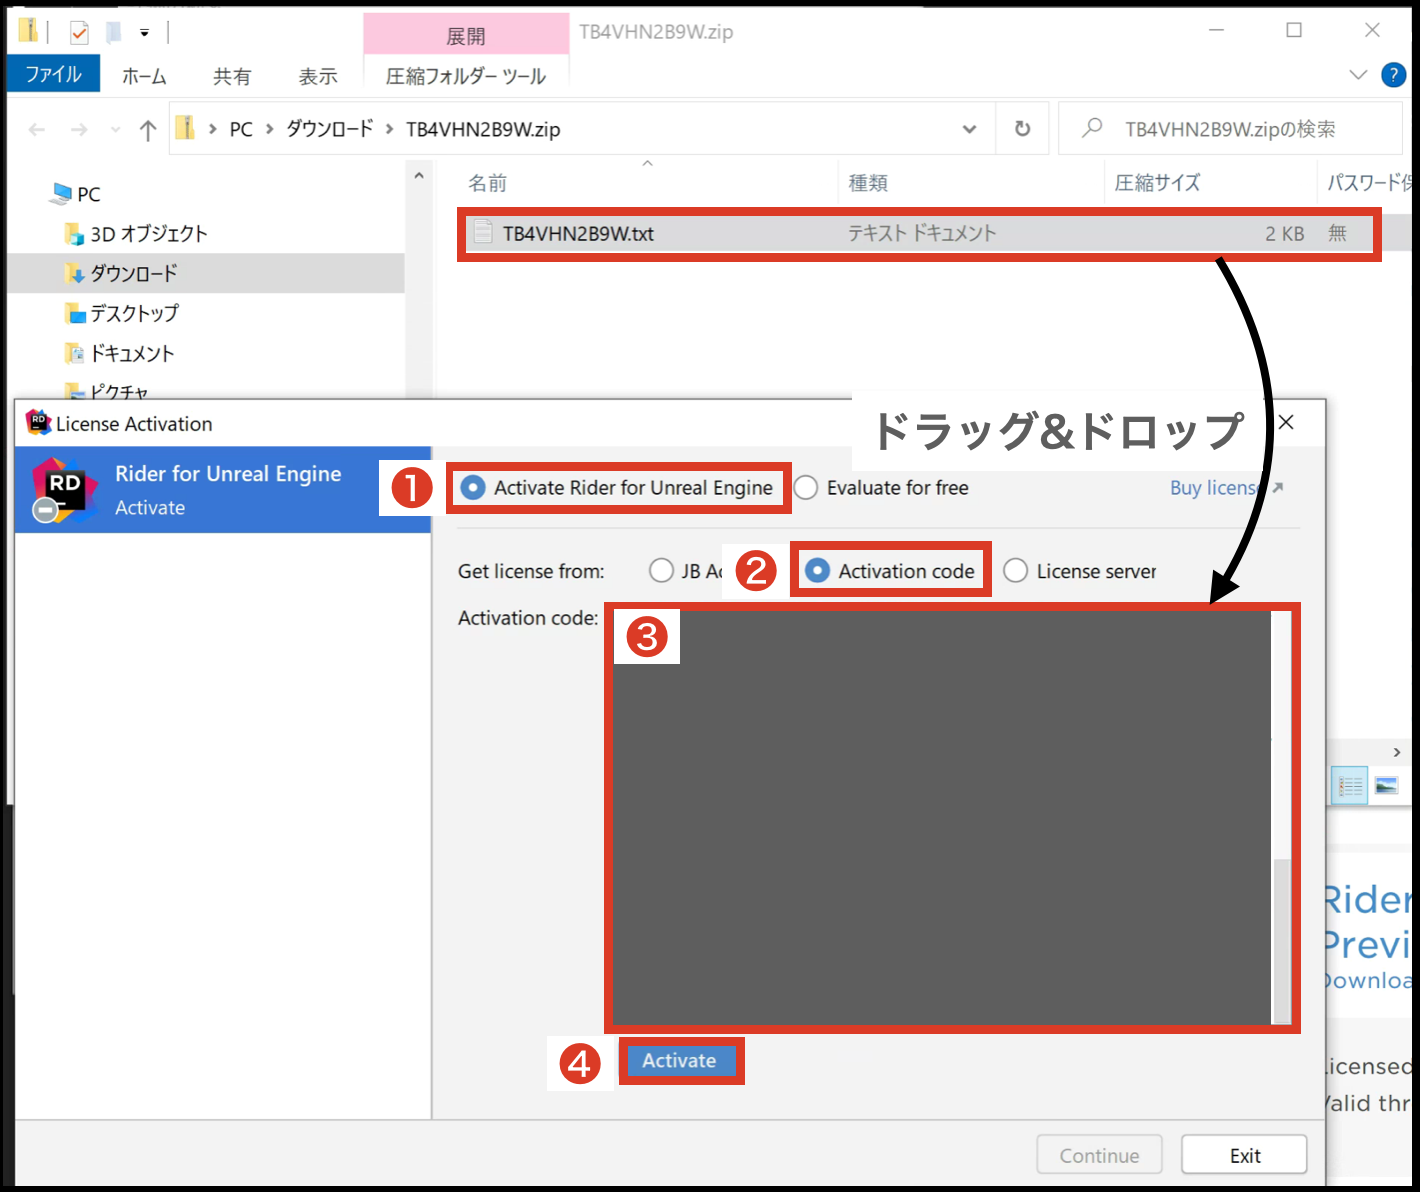Click the text document file icon
This screenshot has width=1420, height=1192.
pyautogui.click(x=483, y=233)
